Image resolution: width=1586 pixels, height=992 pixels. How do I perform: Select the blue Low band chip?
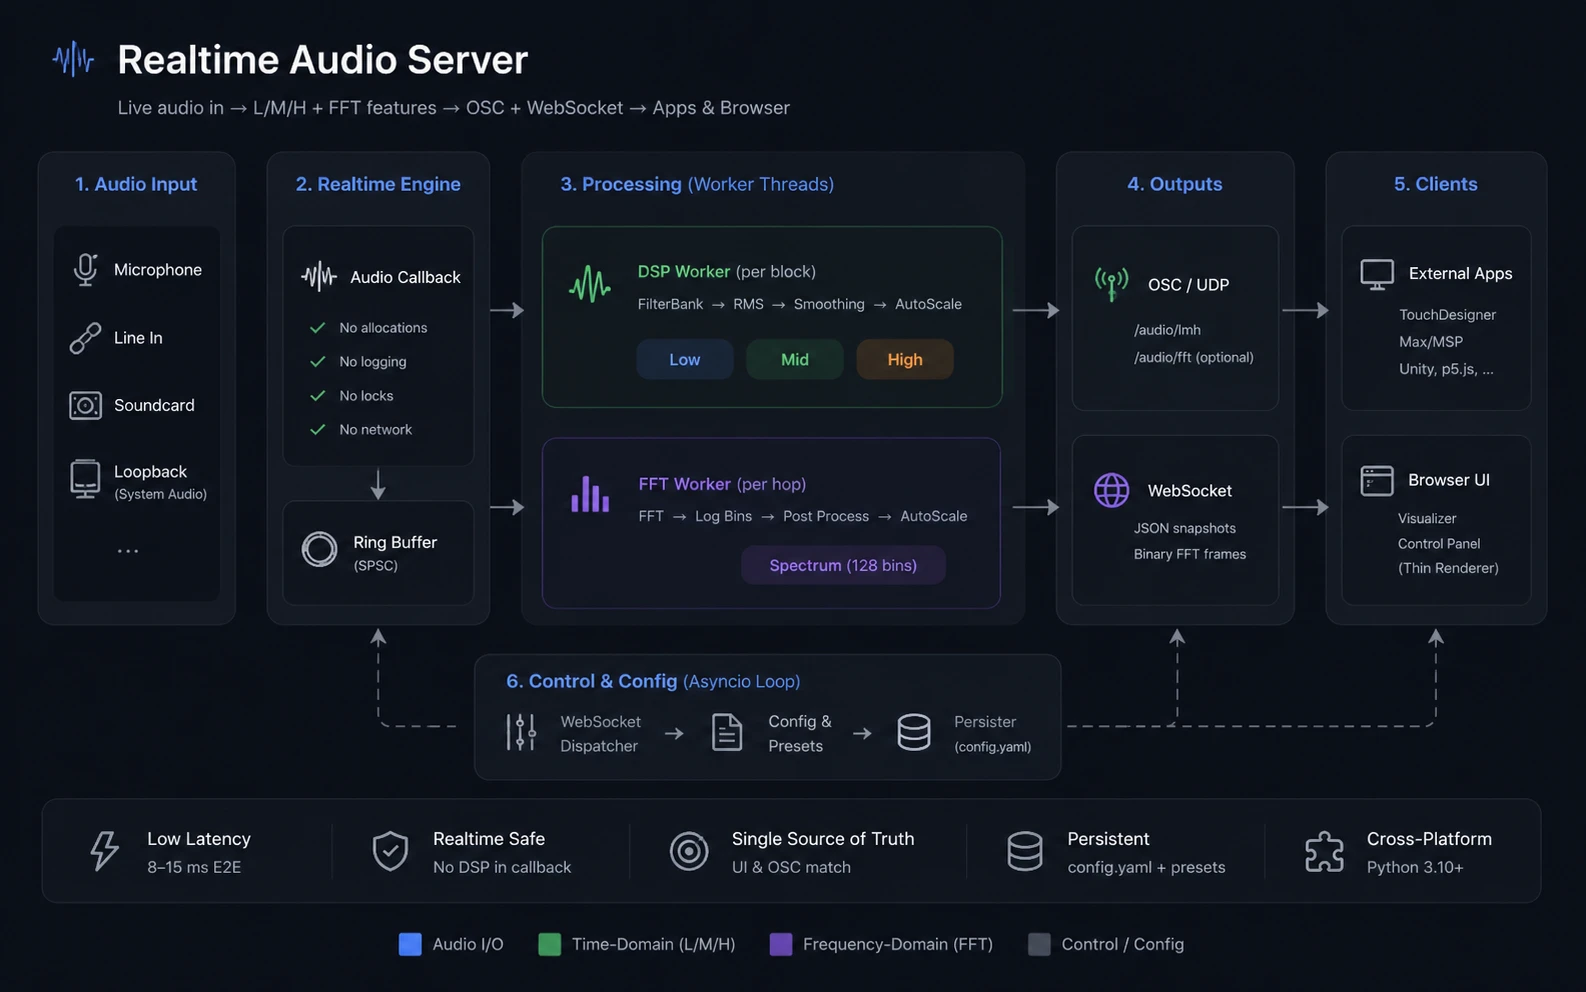pos(685,359)
